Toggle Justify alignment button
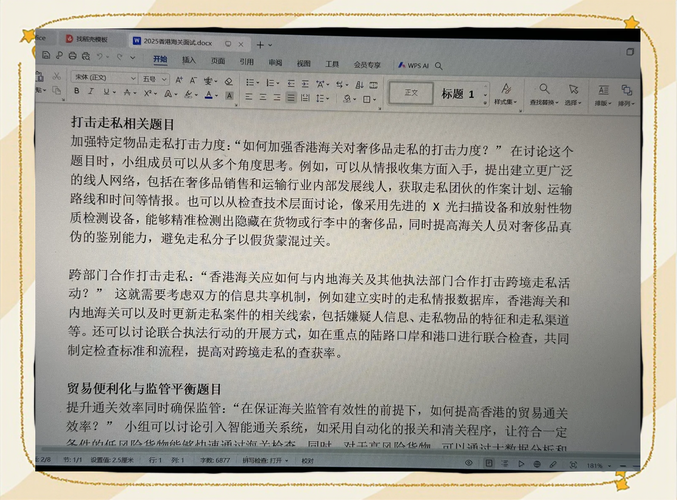677x500 pixels. tap(291, 98)
